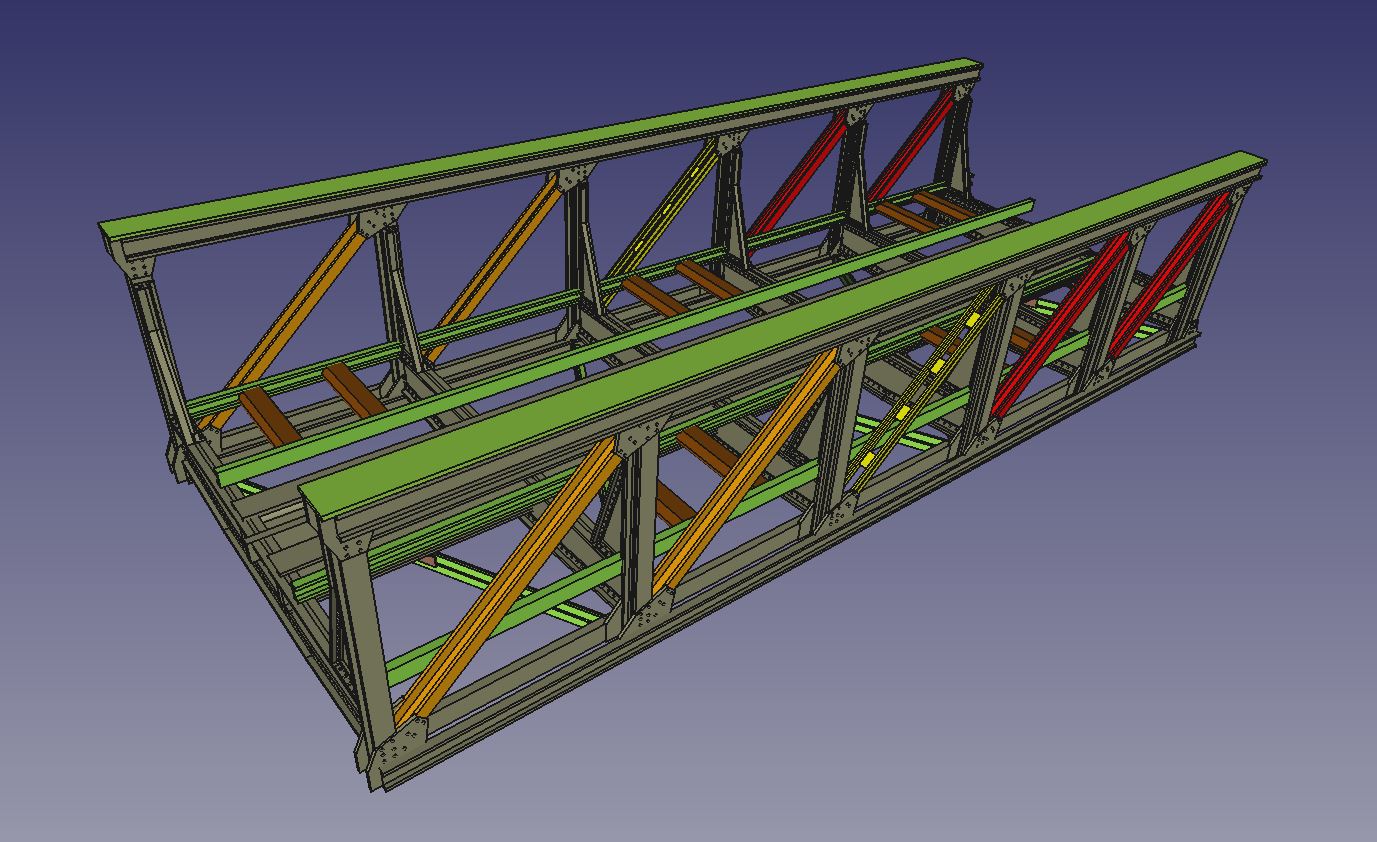Pick the second orange diagonal on front truss
This screenshot has height=842, width=1377.
[745, 470]
